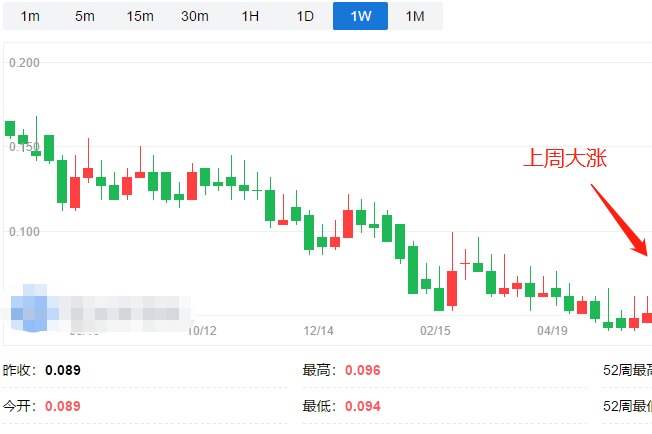This screenshot has height=434, width=652.
Task: Click the 0.100 price level label
Action: [x=24, y=232]
